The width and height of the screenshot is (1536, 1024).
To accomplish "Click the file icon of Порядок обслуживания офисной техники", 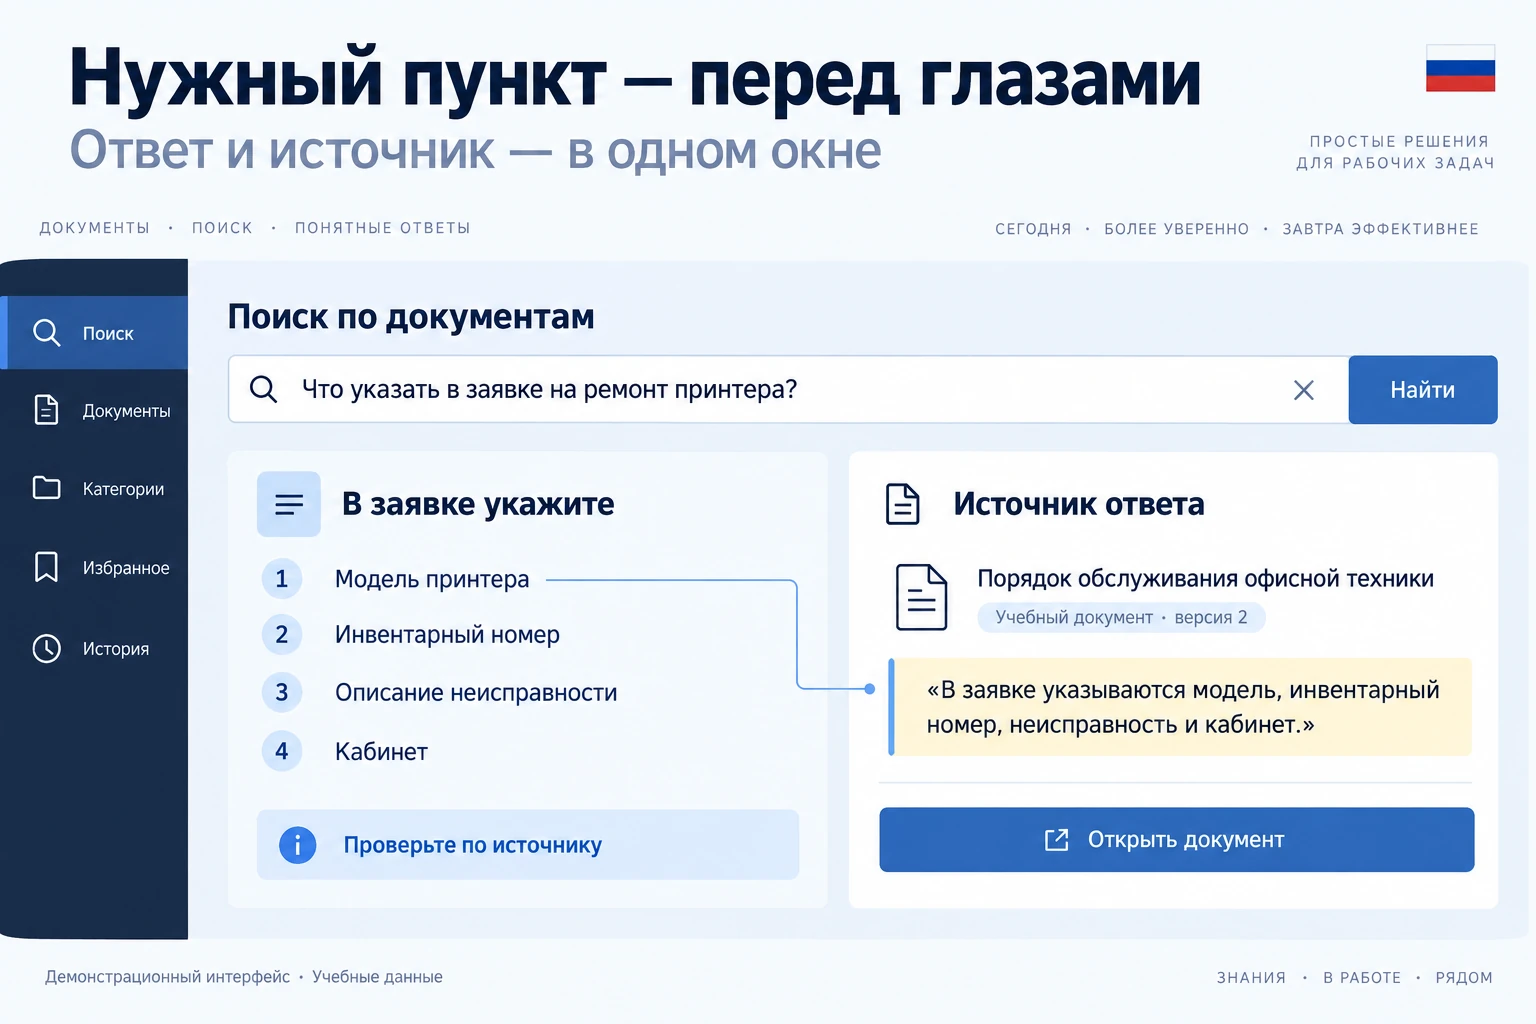I will [921, 597].
